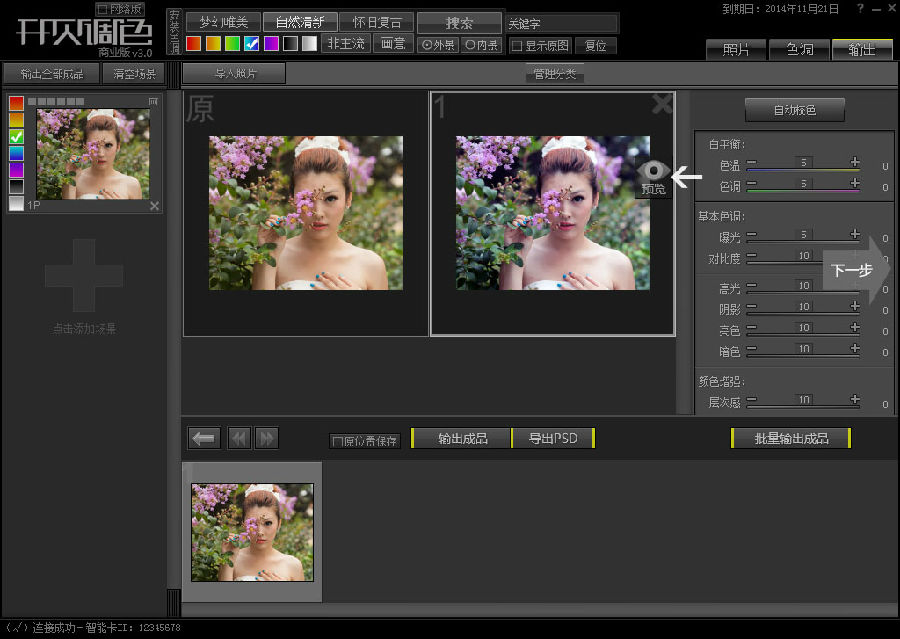Close preview panel 1 with the X

(662, 103)
